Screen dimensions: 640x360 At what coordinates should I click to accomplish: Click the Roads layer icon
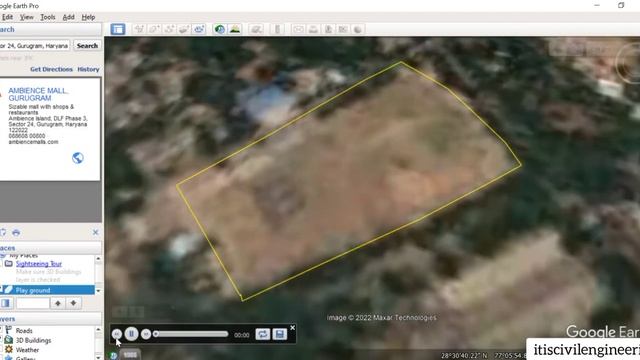(9, 330)
